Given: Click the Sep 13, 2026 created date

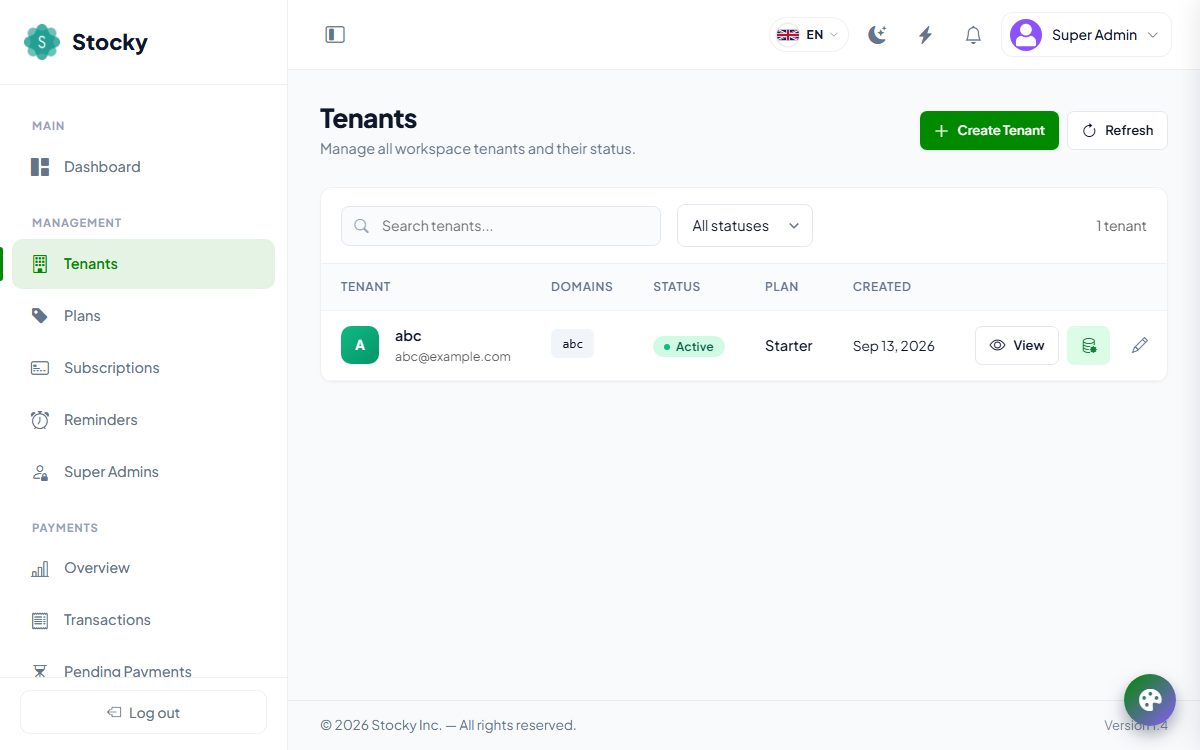Looking at the screenshot, I should pos(894,346).
